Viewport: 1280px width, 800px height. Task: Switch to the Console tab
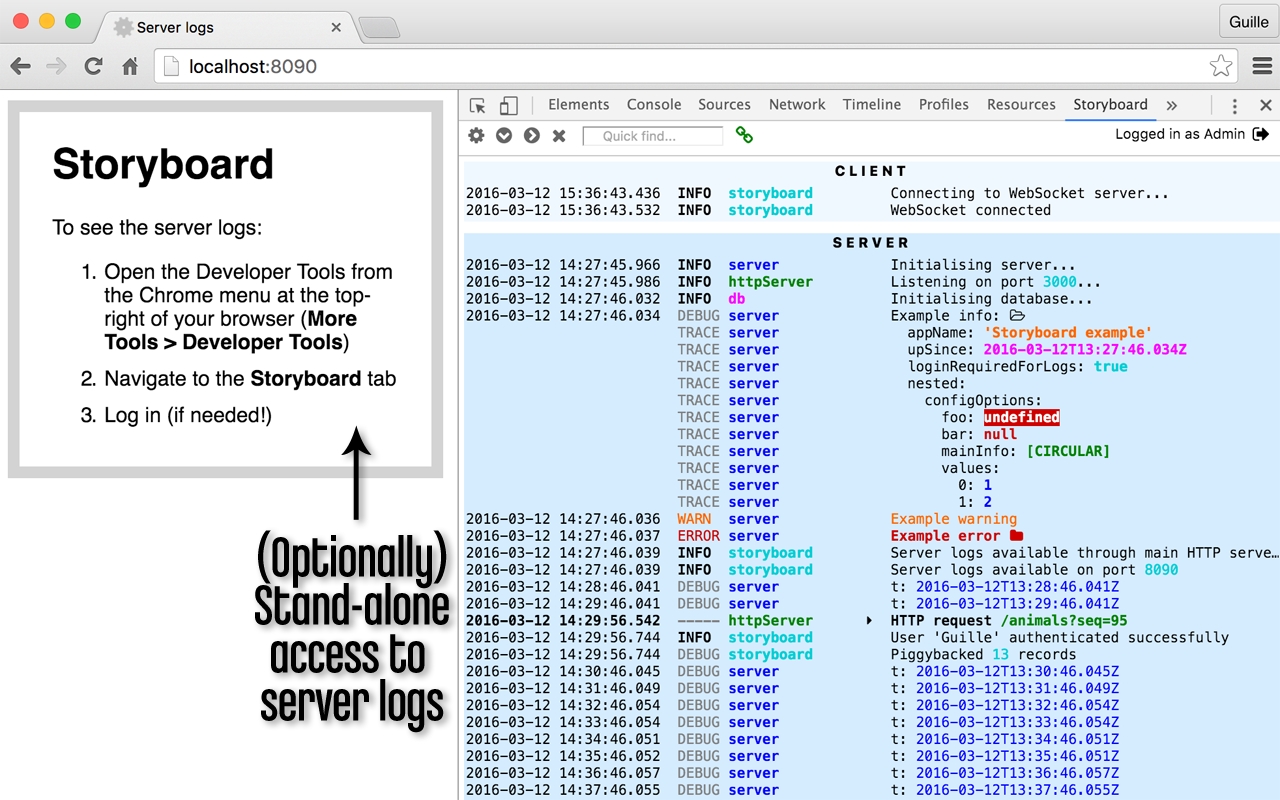tap(654, 104)
